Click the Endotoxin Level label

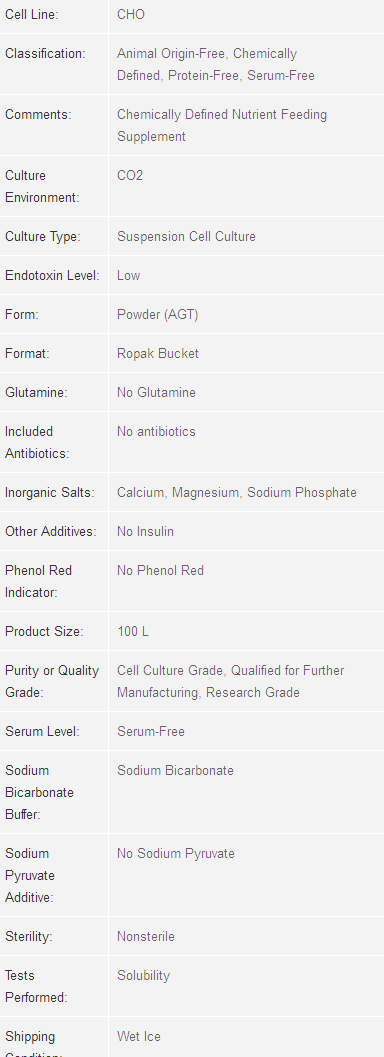[52, 276]
